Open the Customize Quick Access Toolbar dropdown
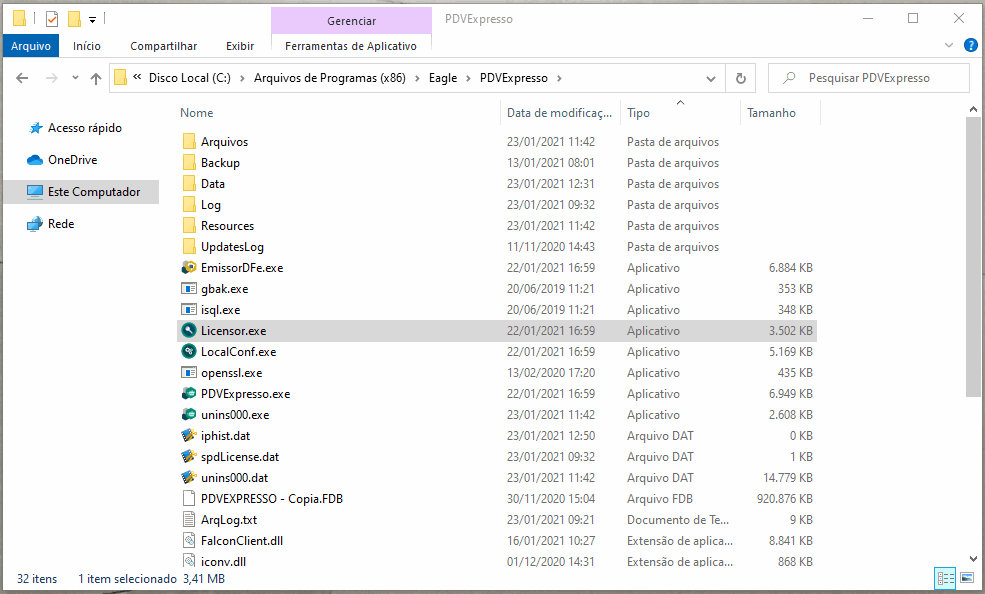This screenshot has width=985, height=594. point(92,20)
